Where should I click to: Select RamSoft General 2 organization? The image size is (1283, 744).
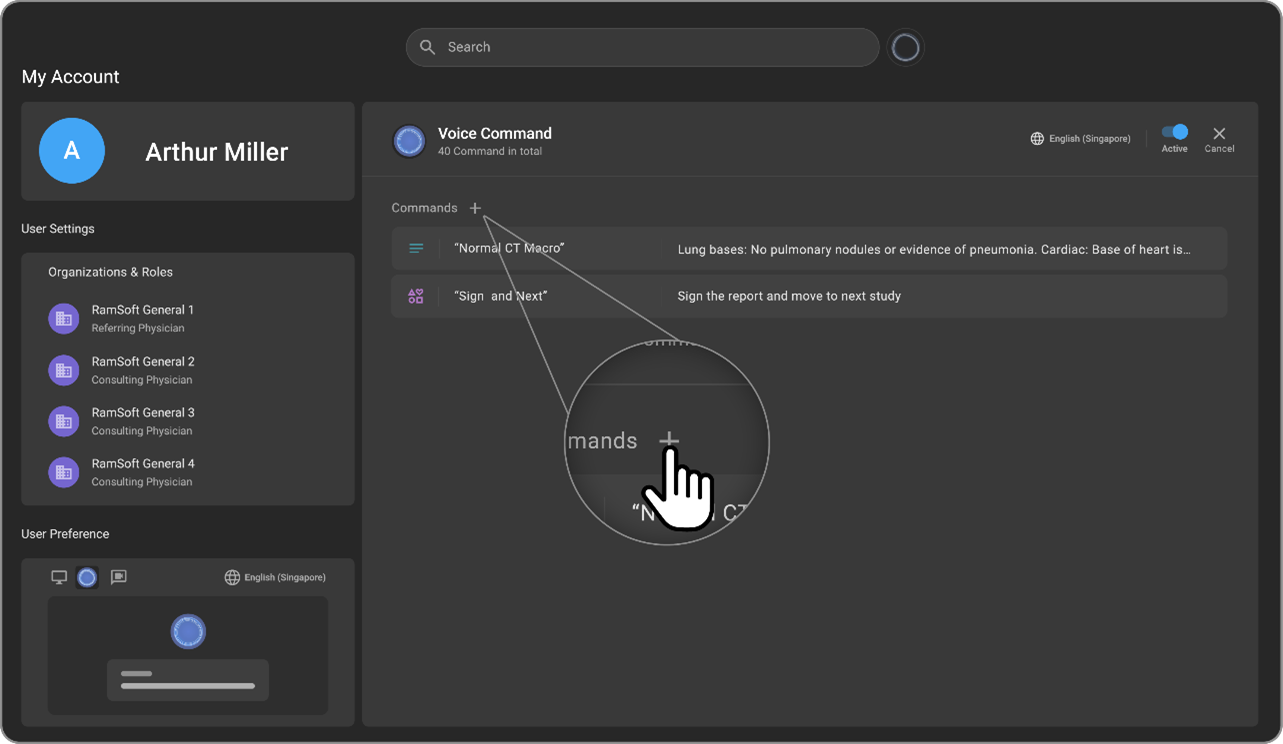point(142,370)
